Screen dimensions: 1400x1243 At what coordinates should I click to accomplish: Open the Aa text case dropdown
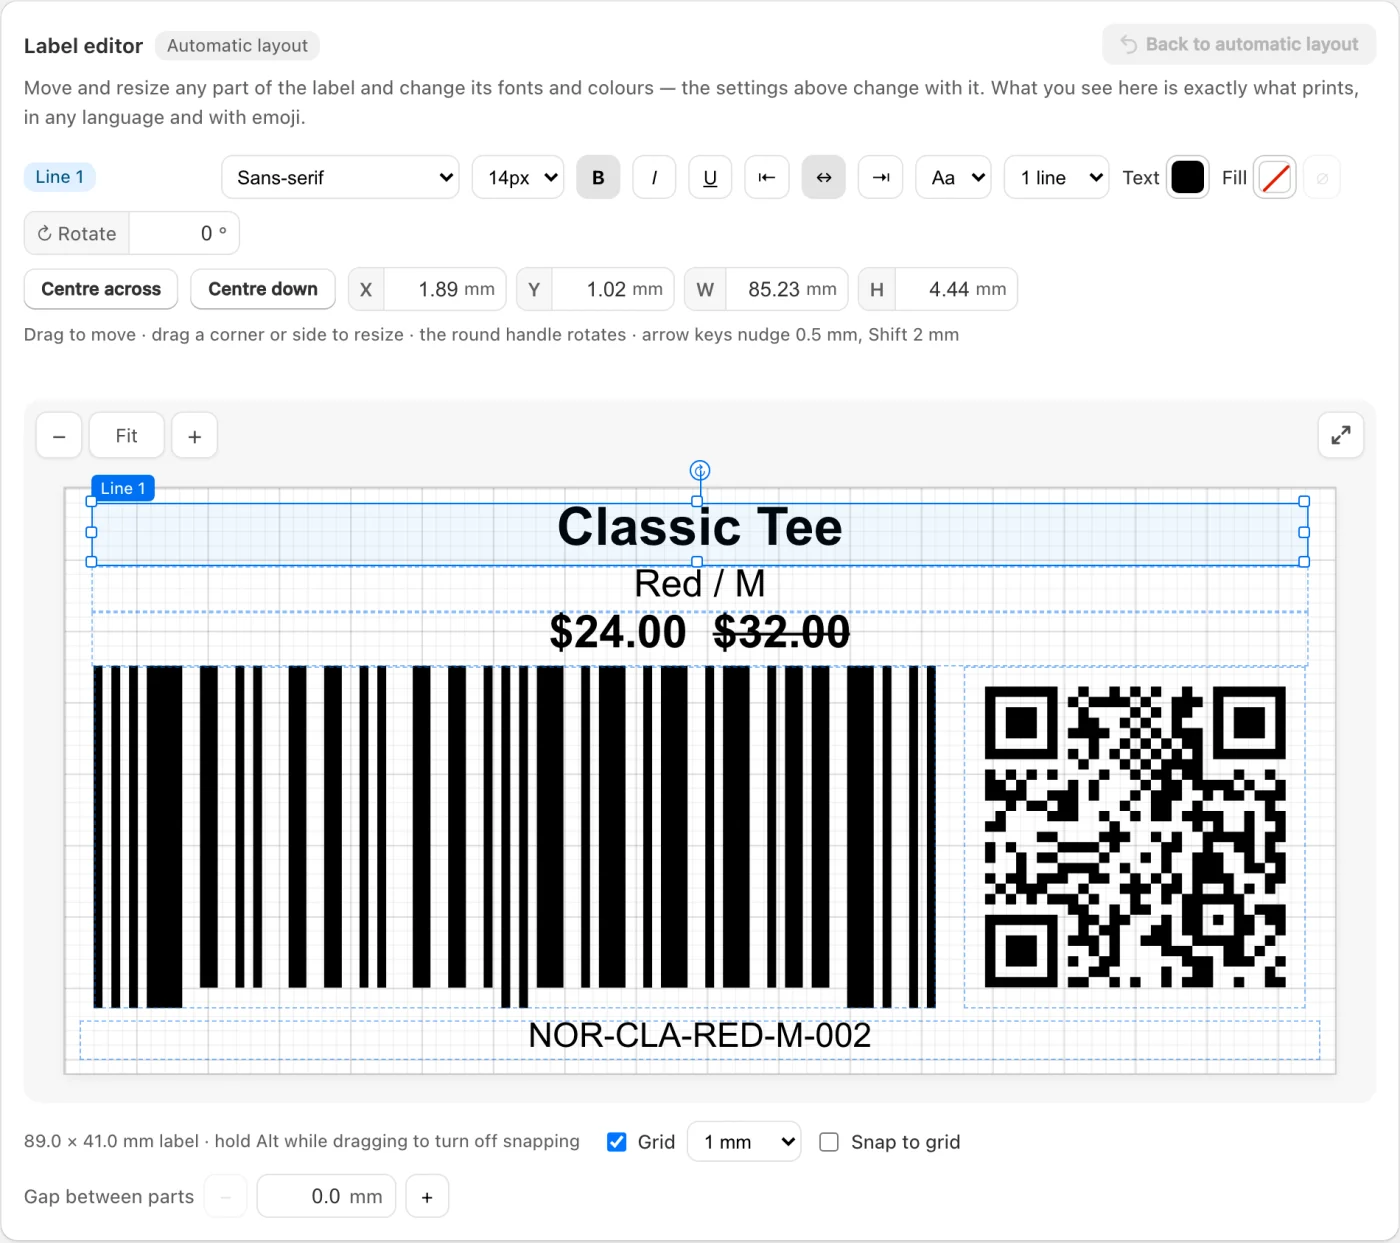[x=954, y=178]
